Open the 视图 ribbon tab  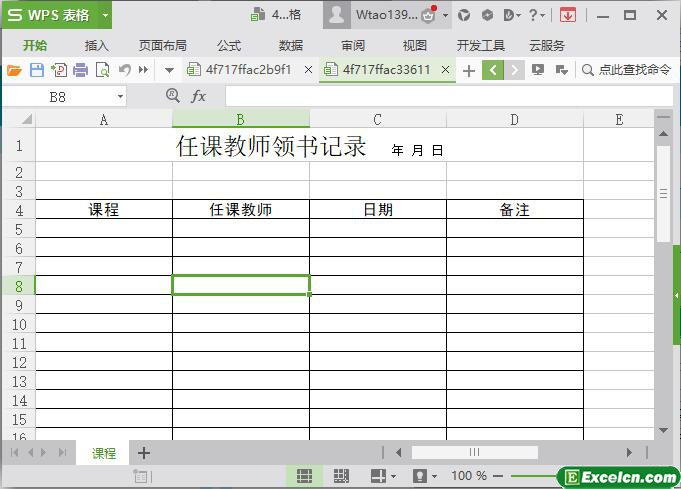tap(415, 45)
